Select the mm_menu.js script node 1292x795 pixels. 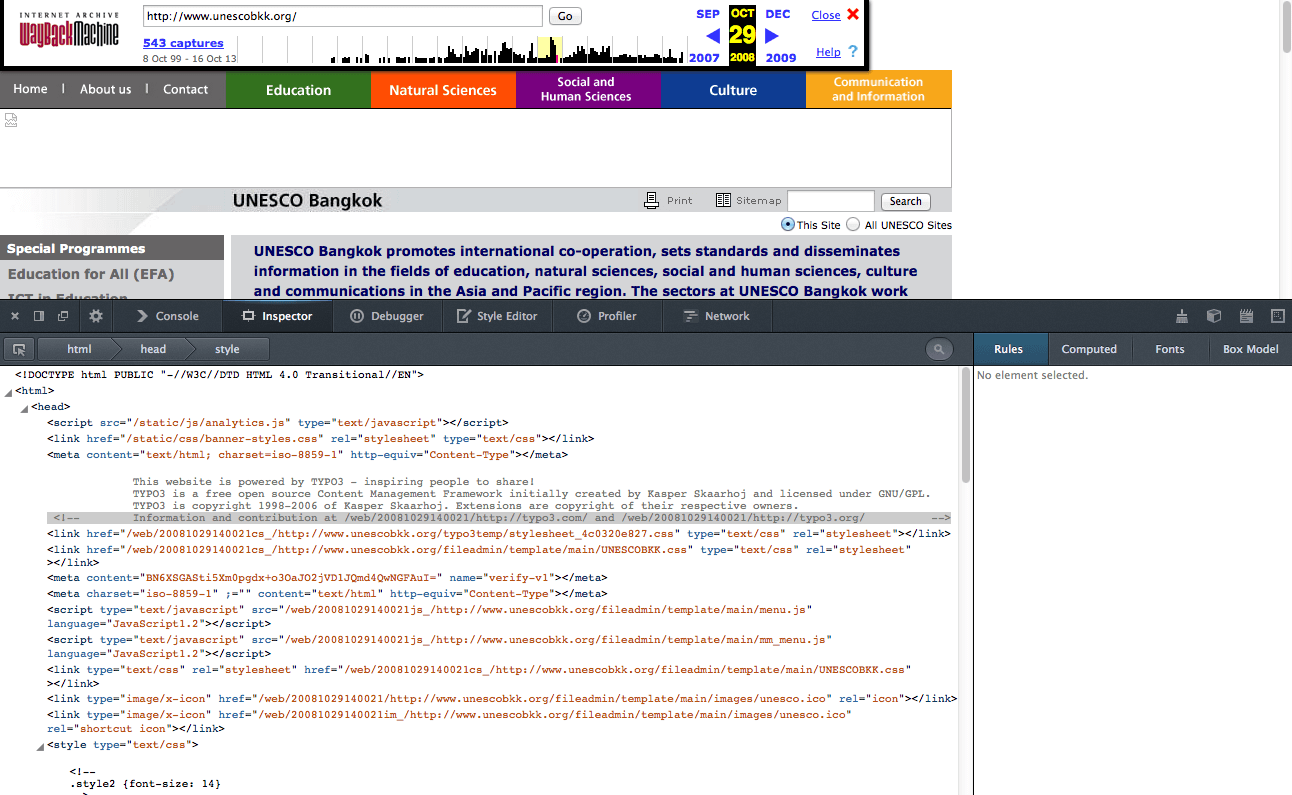click(439, 646)
